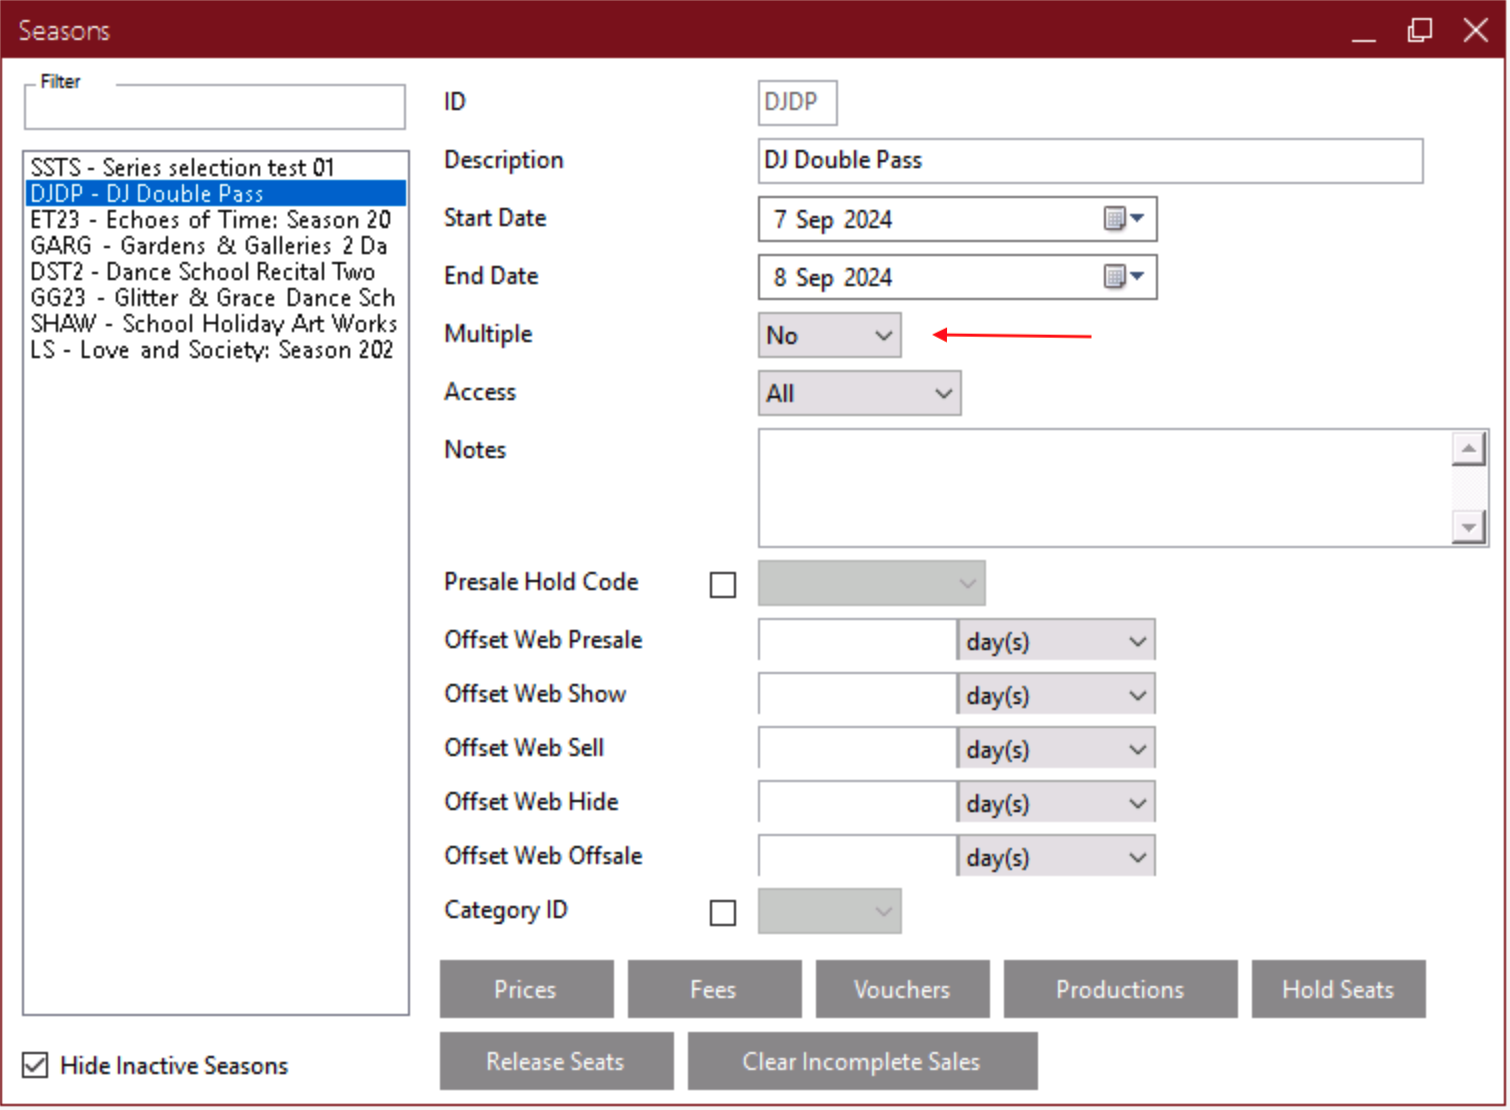Screen dimensions: 1510x1110
Task: Maximize the Seasons window
Action: tap(1420, 30)
